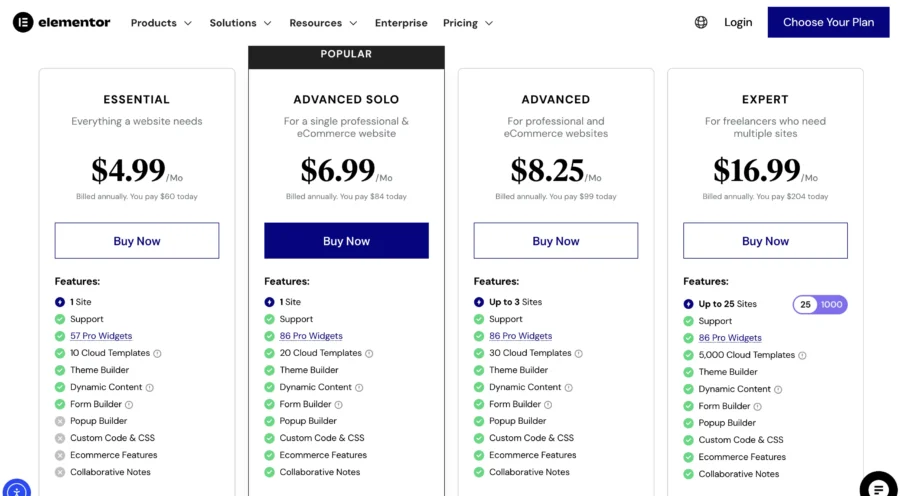
Task: Click the $8.25 price text
Action: [x=548, y=170]
